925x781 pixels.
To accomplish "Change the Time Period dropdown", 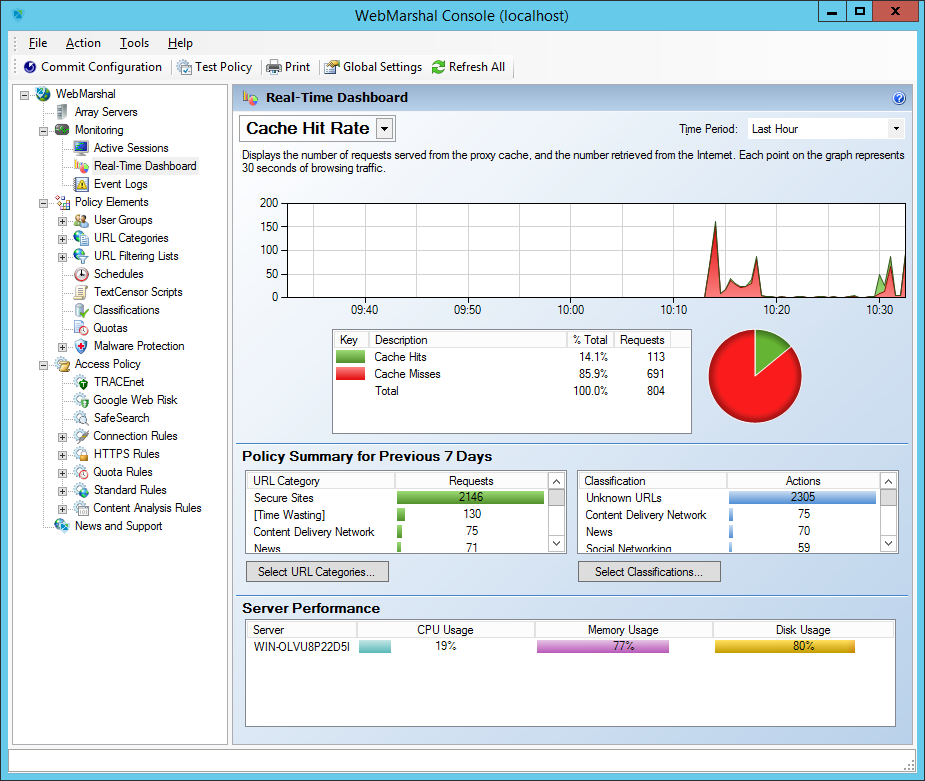I will (x=895, y=128).
